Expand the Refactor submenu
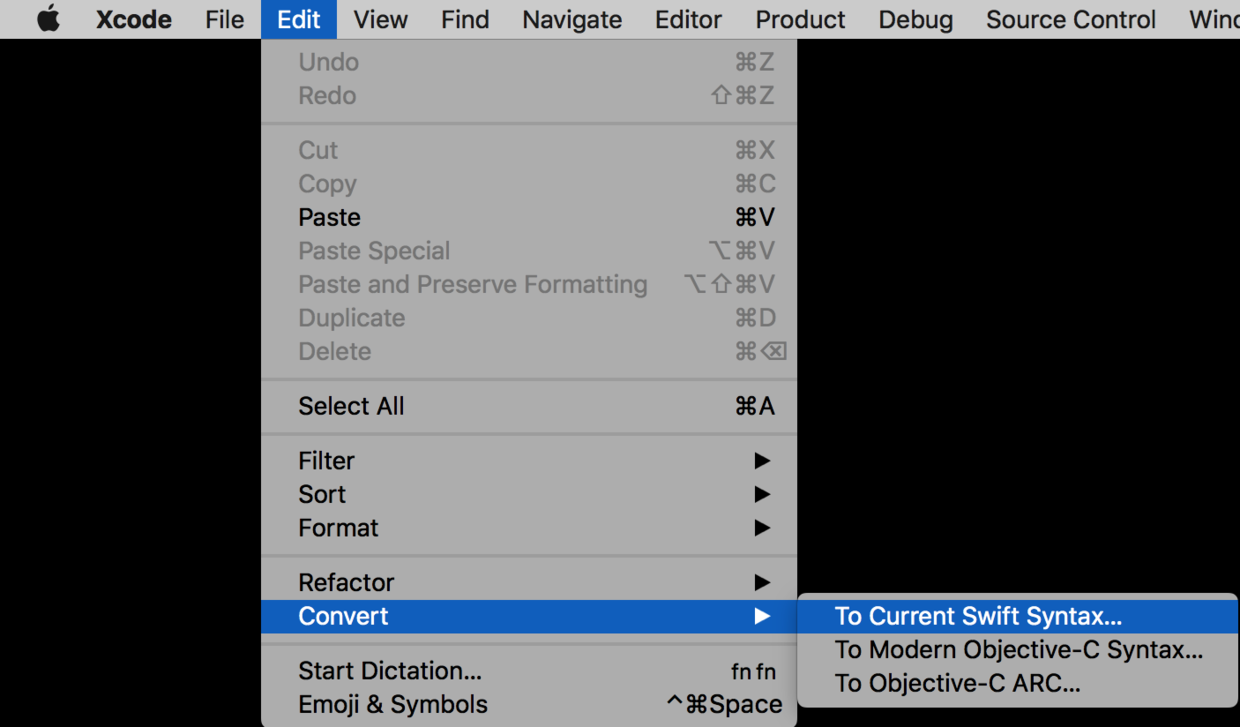The width and height of the screenshot is (1240, 727). point(346,582)
